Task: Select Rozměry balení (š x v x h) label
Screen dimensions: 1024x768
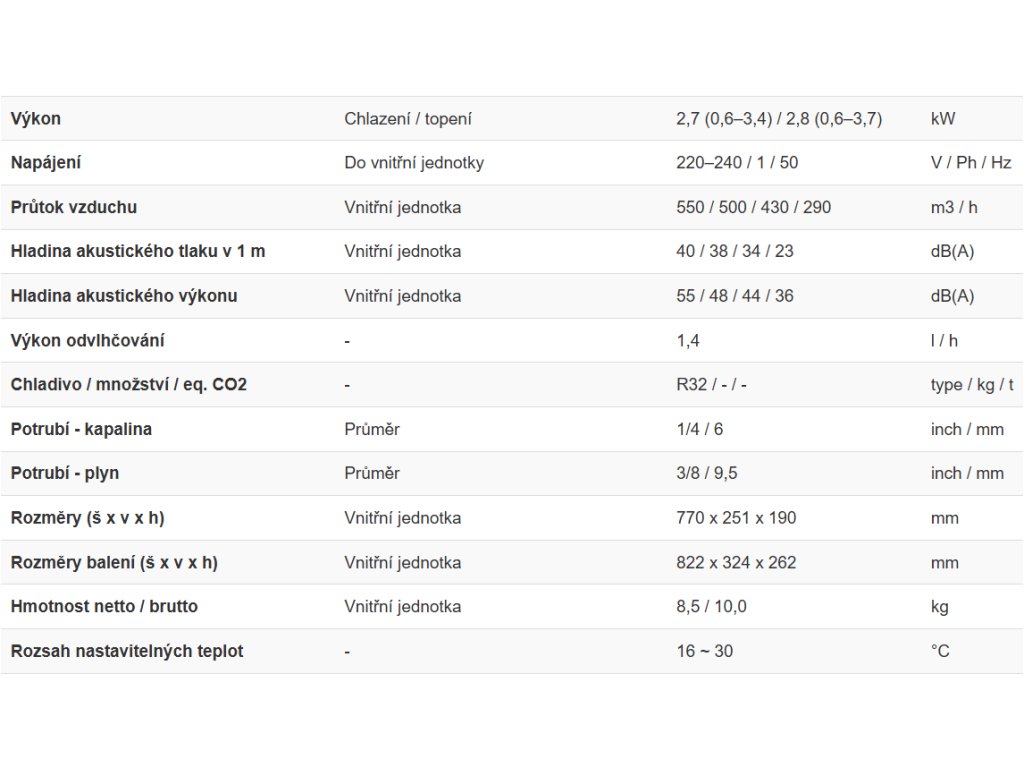Action: click(x=114, y=562)
